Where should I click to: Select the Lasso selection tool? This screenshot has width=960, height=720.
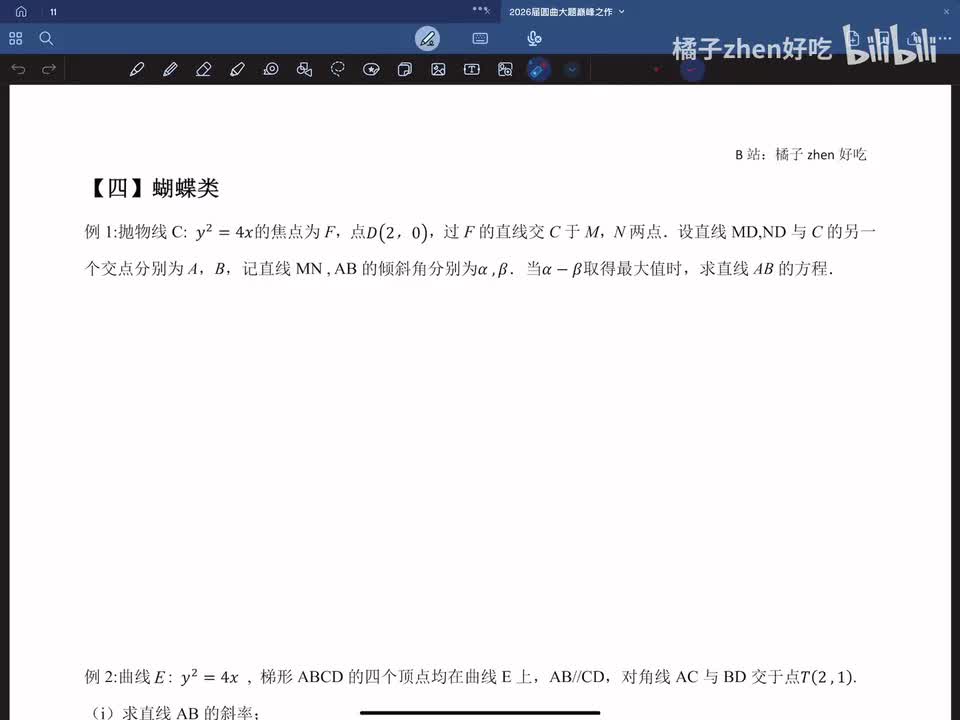(x=337, y=69)
